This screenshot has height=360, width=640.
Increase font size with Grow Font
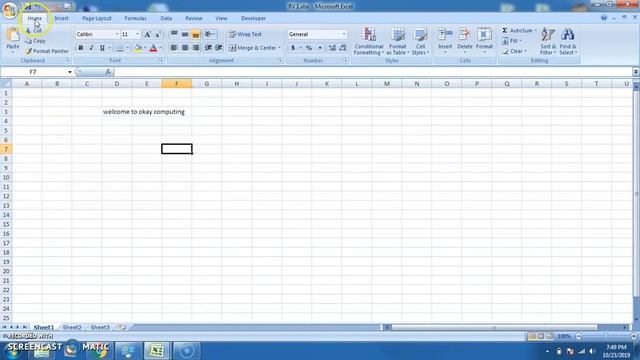(148, 34)
